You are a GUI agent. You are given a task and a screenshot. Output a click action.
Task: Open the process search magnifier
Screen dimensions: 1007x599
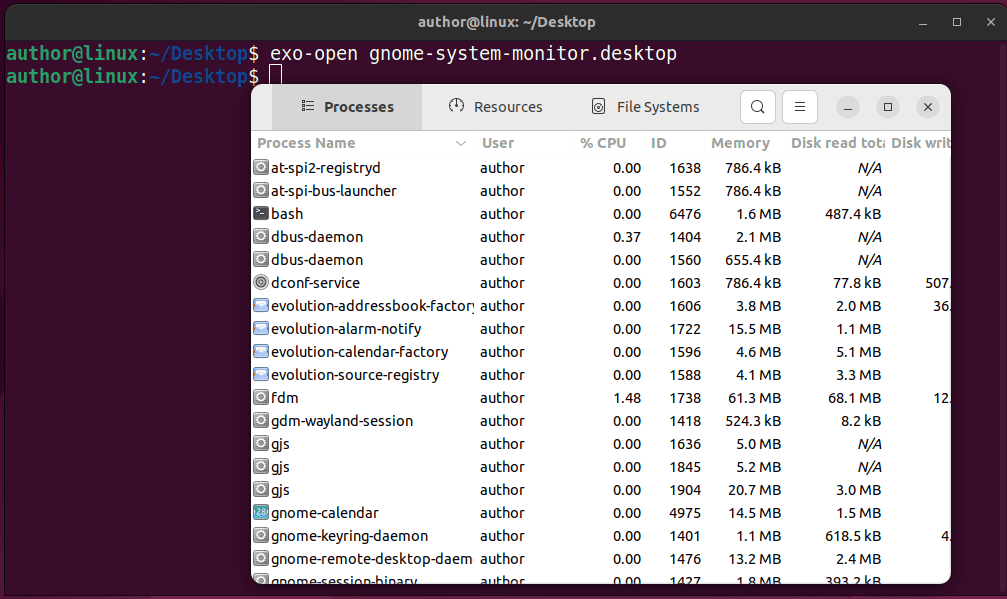(x=757, y=107)
